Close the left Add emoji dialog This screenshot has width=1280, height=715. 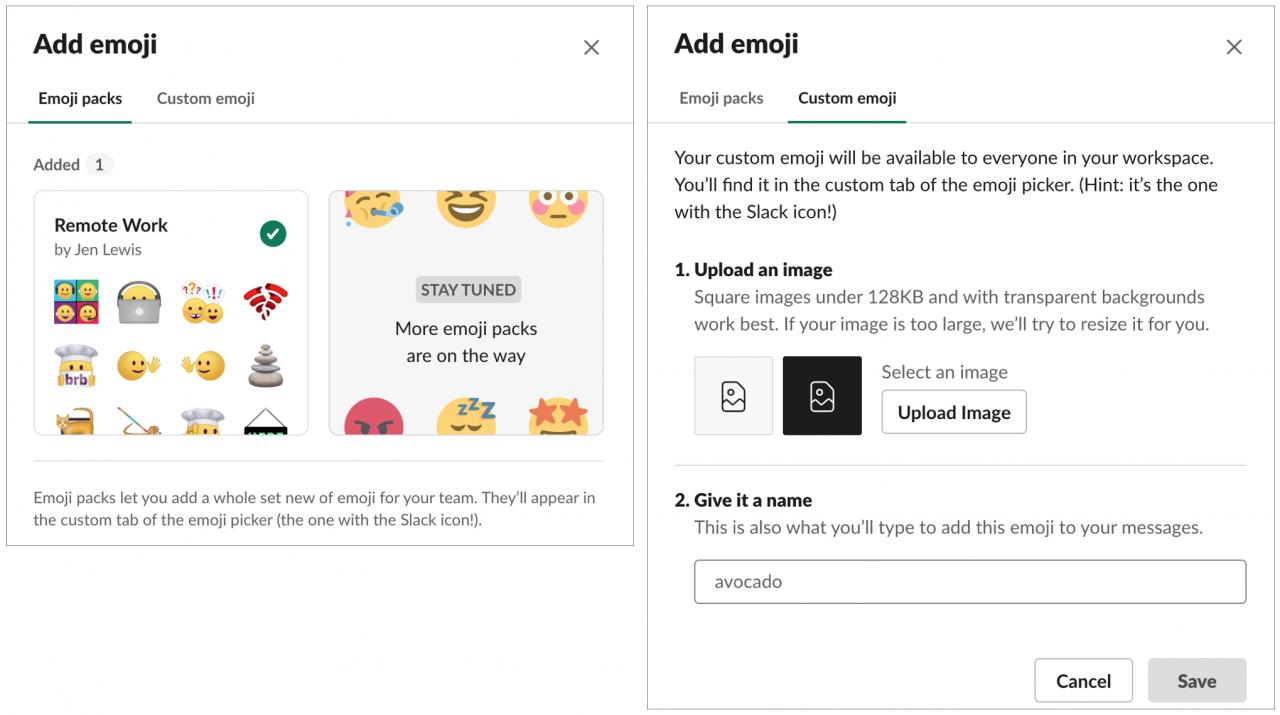[591, 47]
